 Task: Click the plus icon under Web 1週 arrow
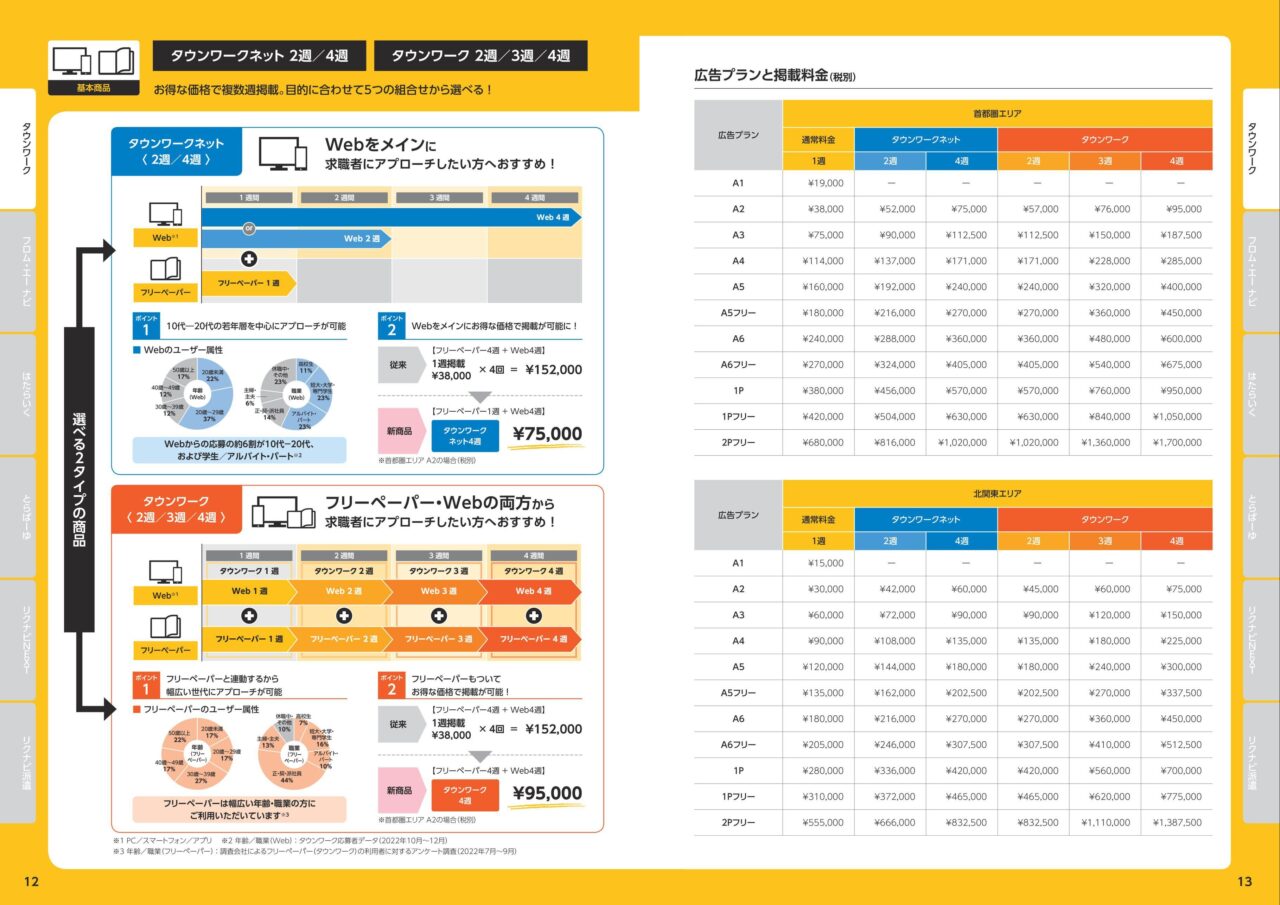[249, 615]
